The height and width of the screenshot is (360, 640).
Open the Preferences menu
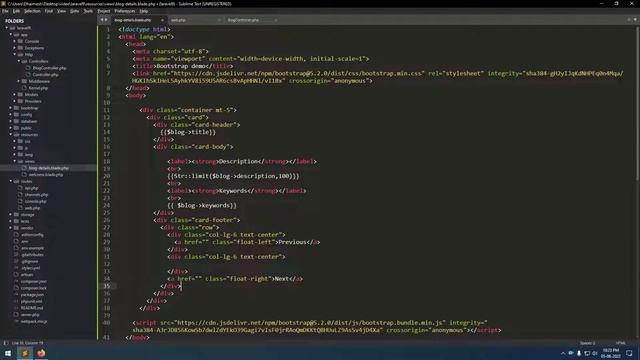tap(124, 11)
